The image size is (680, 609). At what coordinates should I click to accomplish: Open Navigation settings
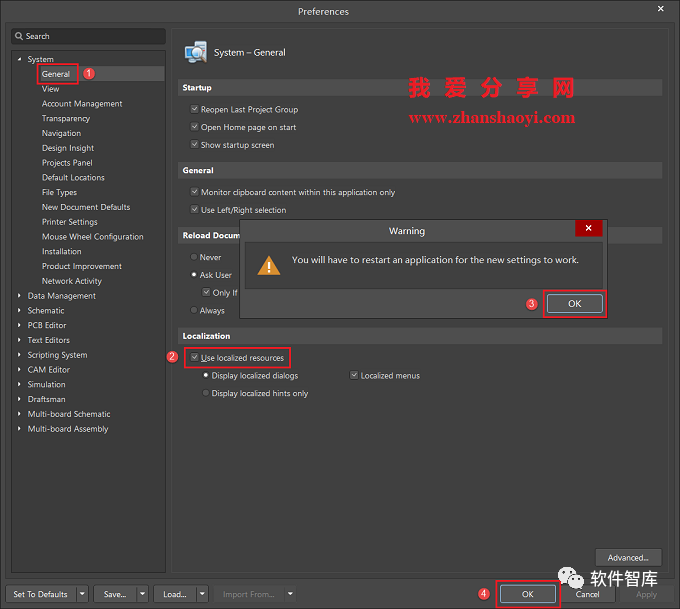(61, 133)
